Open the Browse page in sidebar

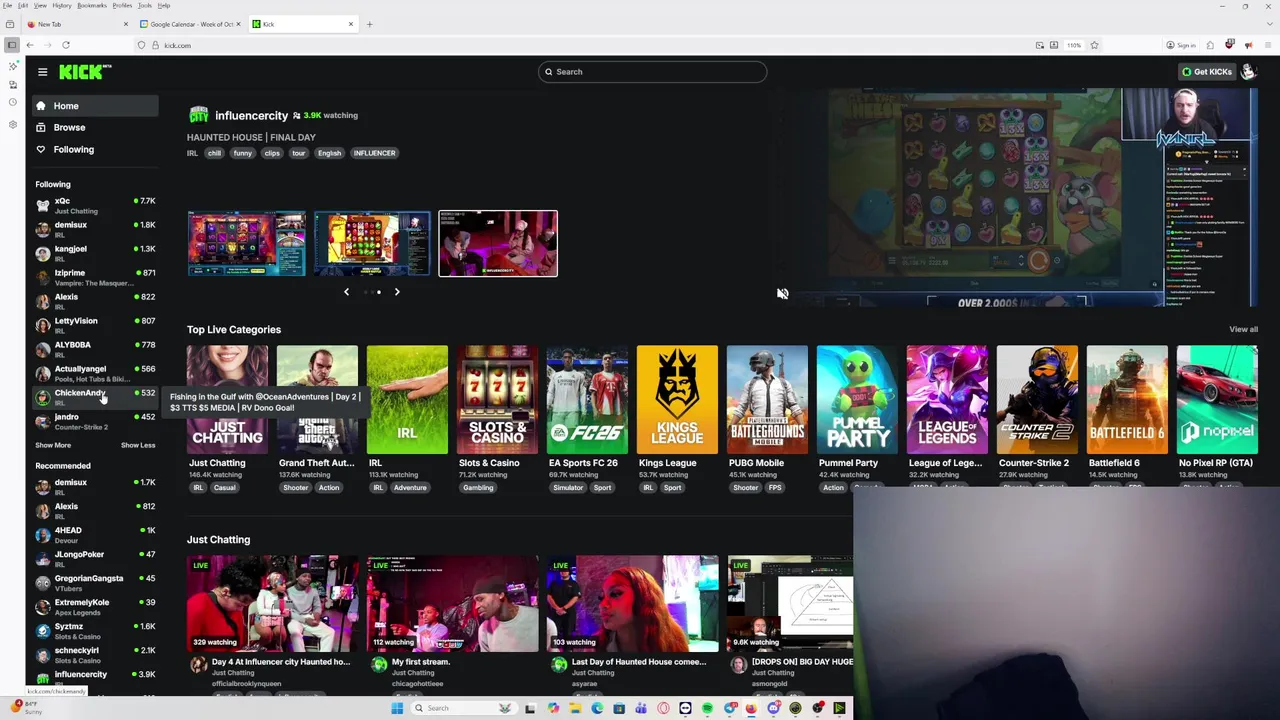[x=93, y=127]
